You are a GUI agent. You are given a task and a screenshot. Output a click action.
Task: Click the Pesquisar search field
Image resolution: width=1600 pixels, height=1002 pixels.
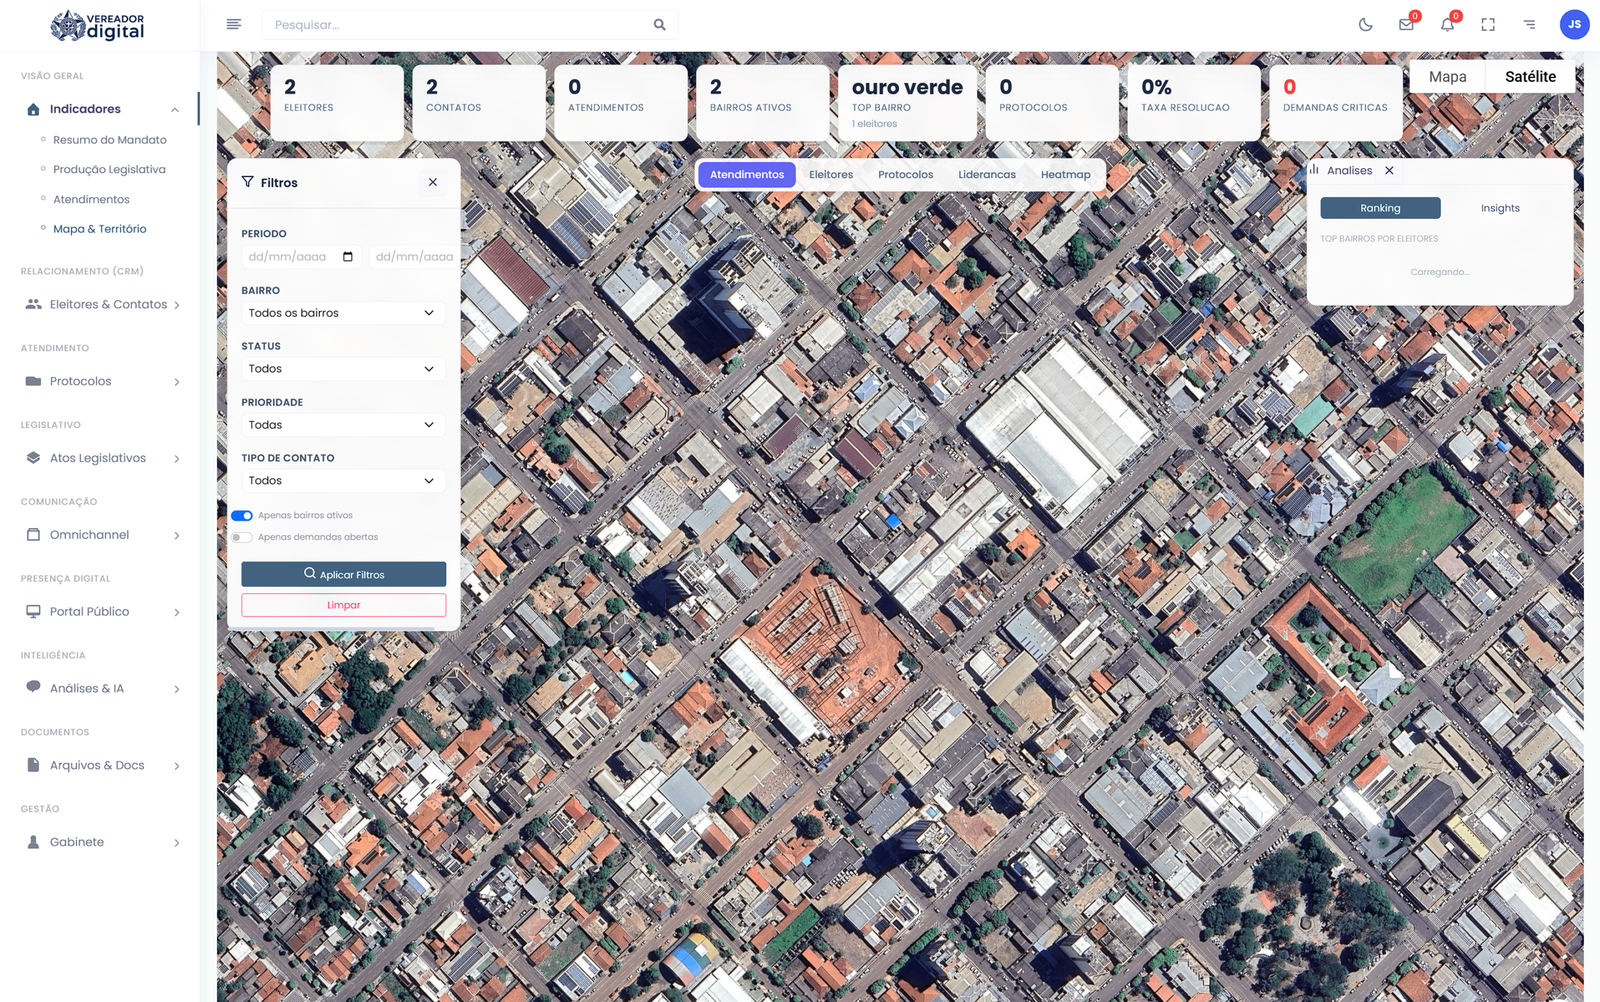455,25
